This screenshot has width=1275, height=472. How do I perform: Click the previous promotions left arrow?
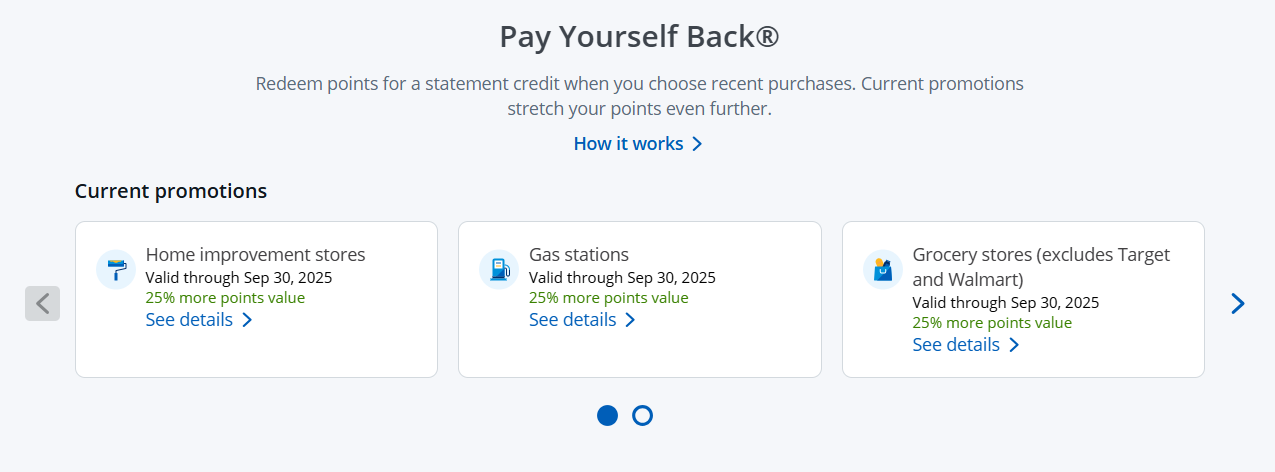pyautogui.click(x=42, y=303)
